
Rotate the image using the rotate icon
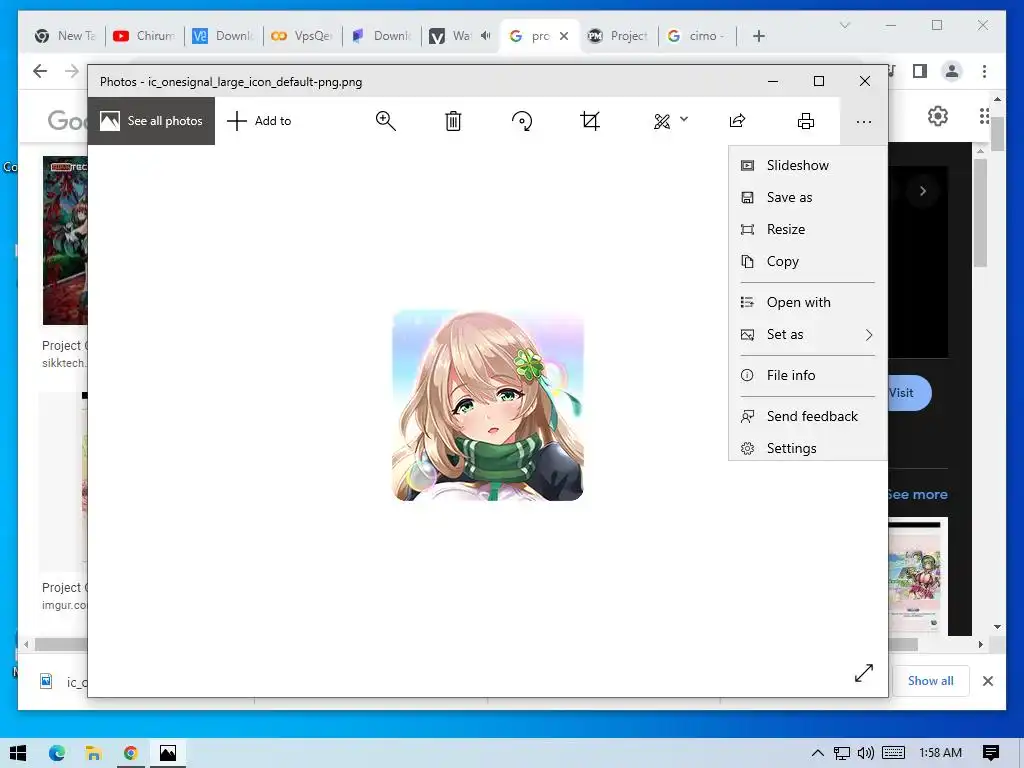pos(522,121)
